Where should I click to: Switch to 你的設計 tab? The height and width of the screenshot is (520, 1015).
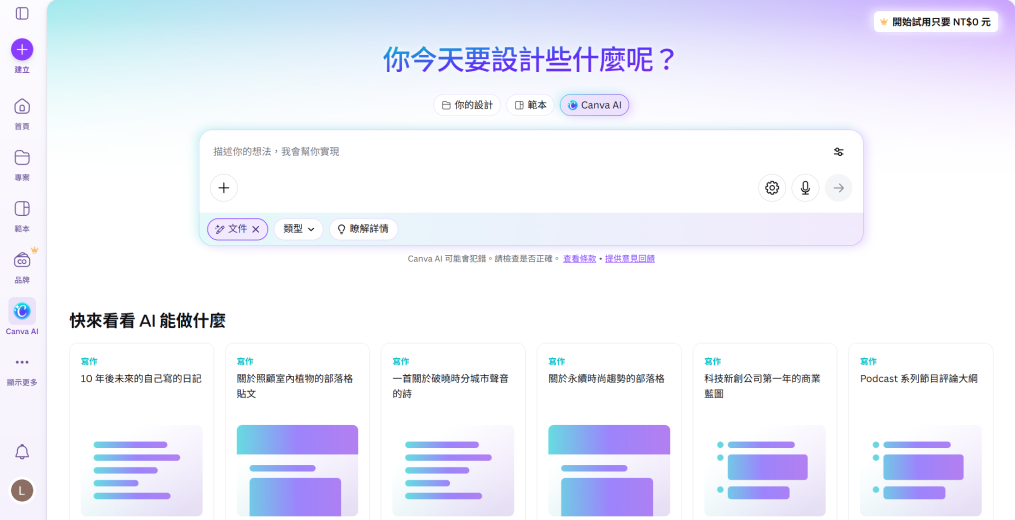(467, 105)
